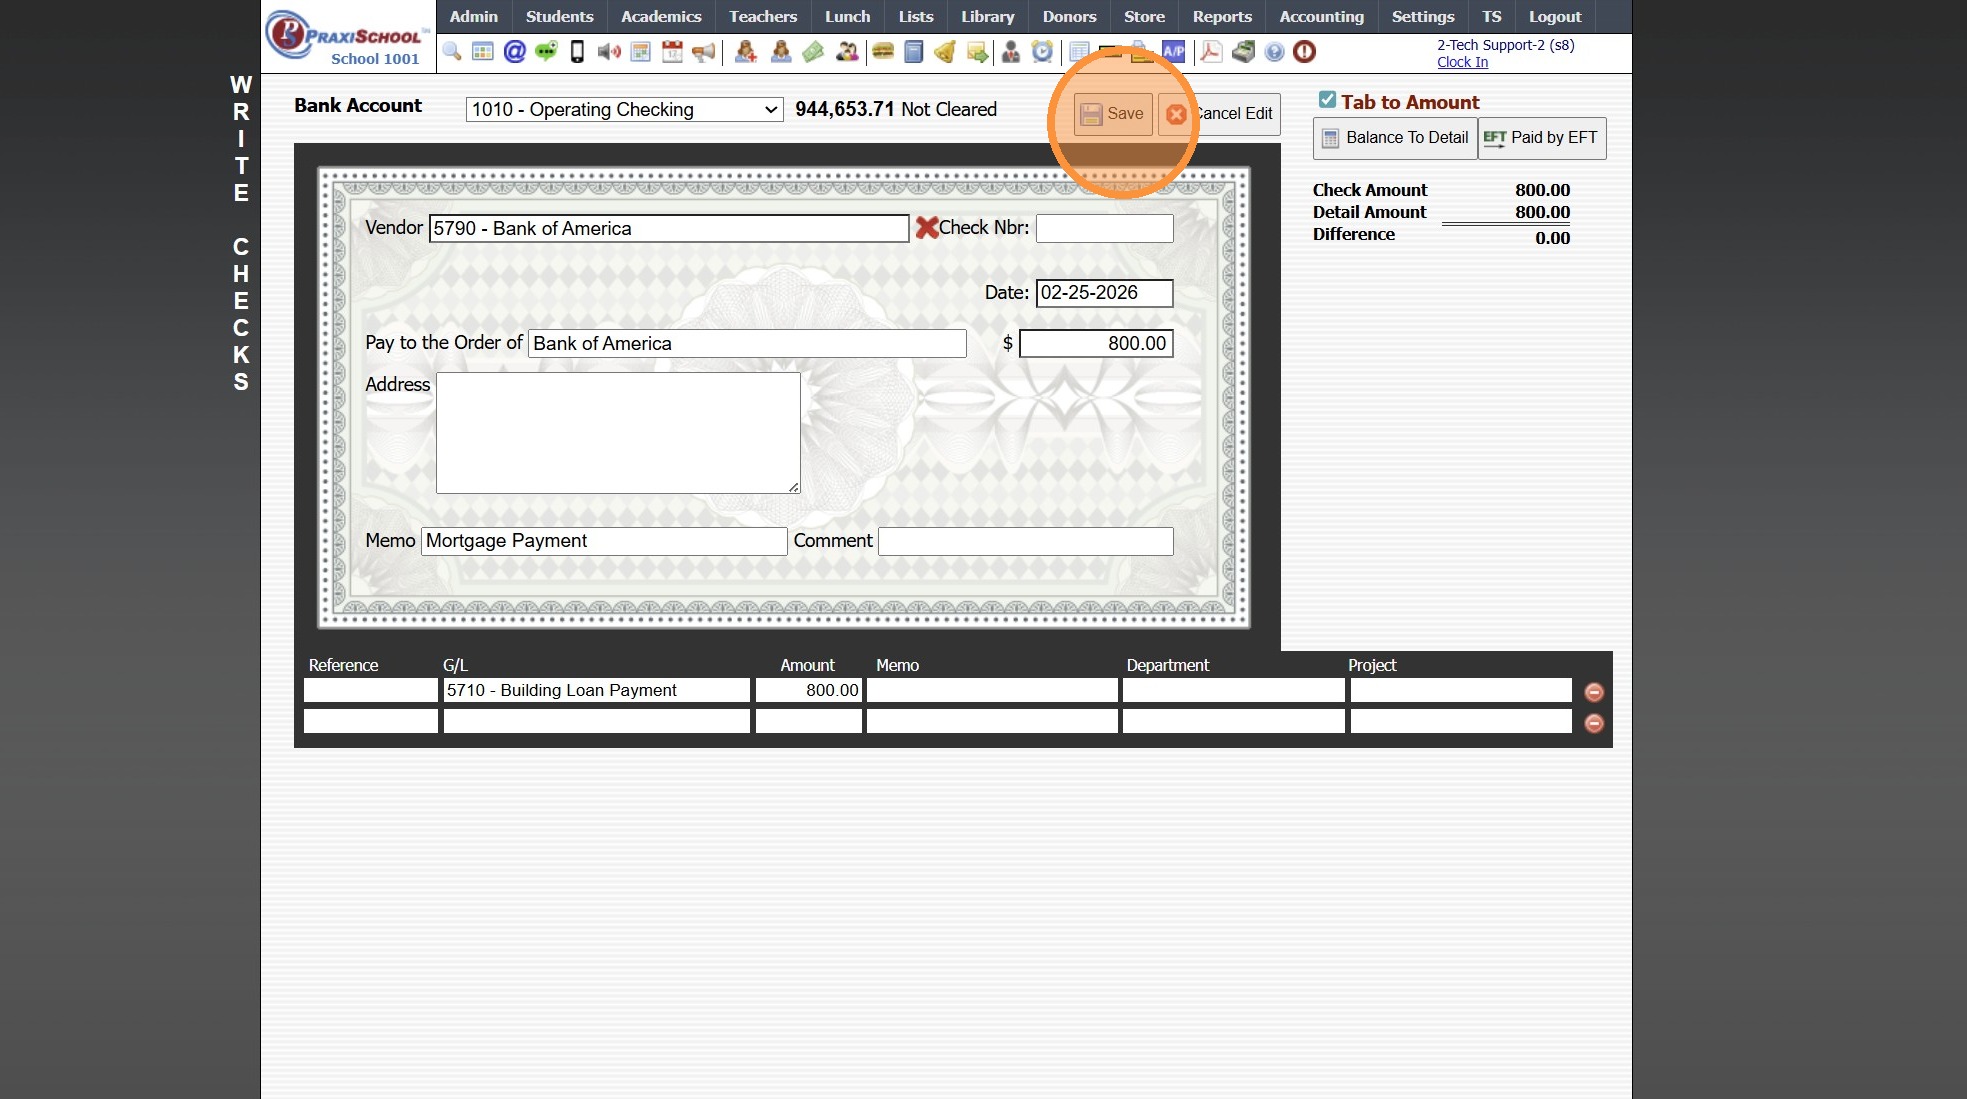Click the Paid by EFT button
Image resolution: width=1967 pixels, height=1099 pixels.
click(x=1541, y=138)
